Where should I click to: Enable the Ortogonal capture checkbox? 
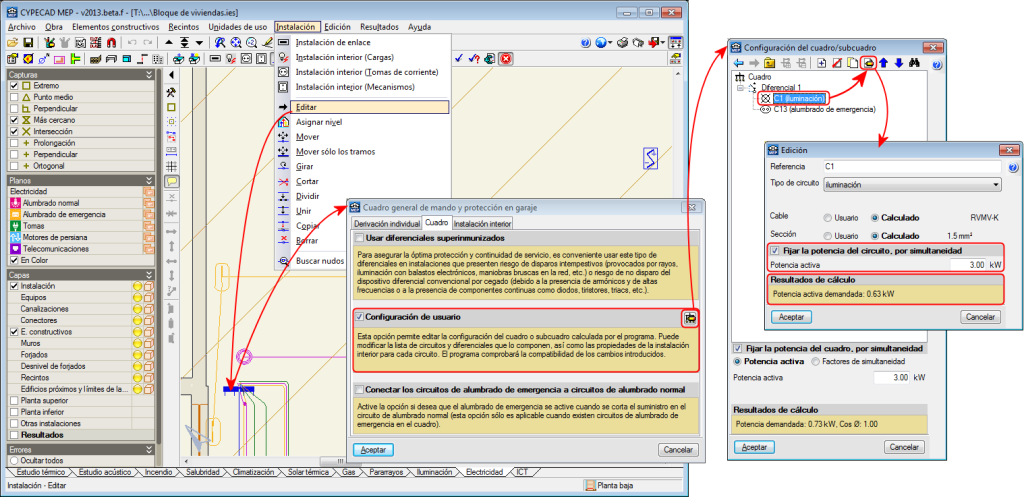[x=14, y=166]
